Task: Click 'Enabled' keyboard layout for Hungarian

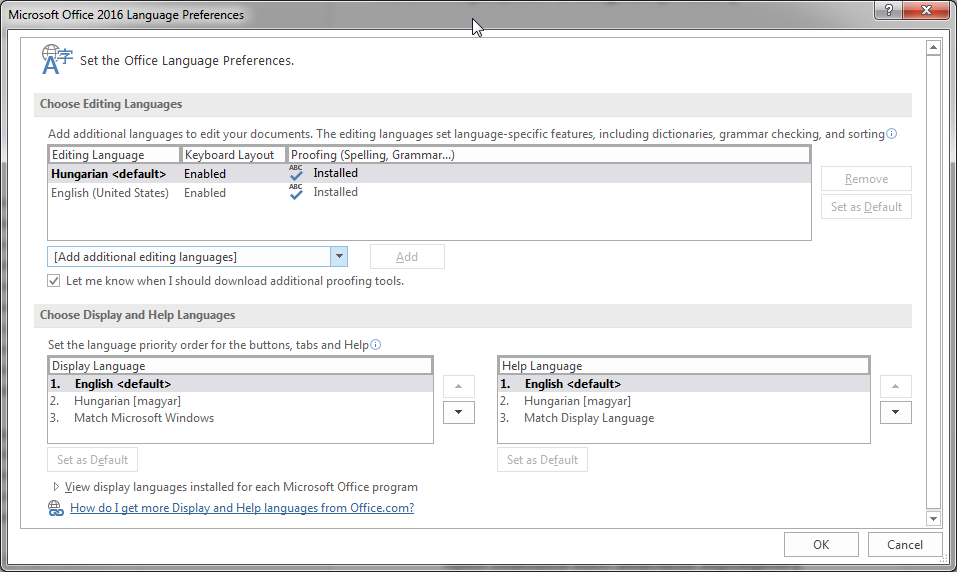Action: tap(205, 174)
